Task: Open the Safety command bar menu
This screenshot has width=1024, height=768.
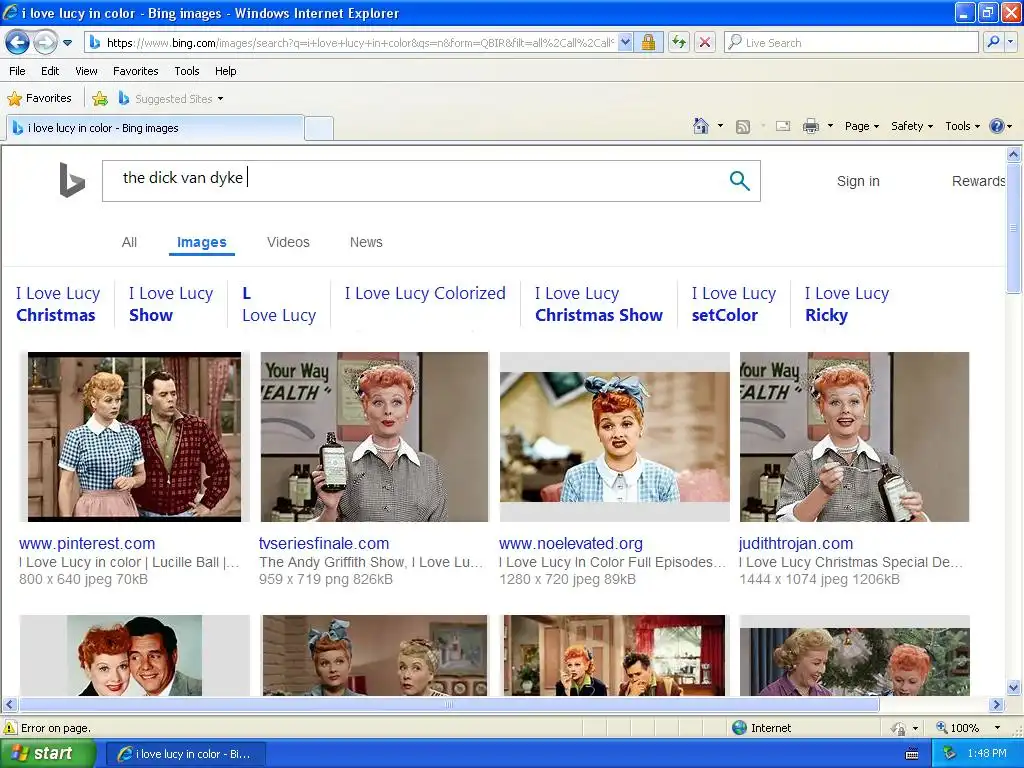Action: tap(912, 126)
